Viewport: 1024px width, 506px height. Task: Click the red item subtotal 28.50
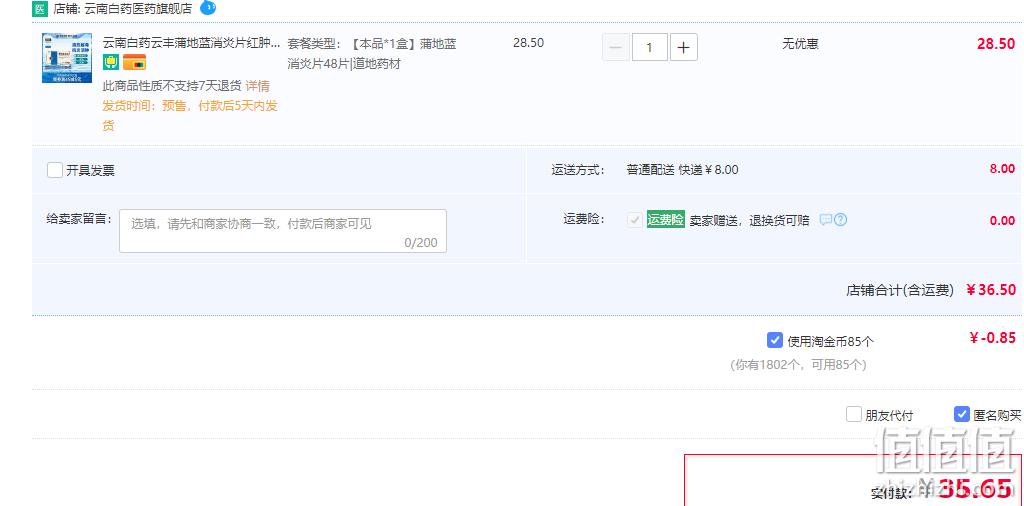(x=996, y=44)
